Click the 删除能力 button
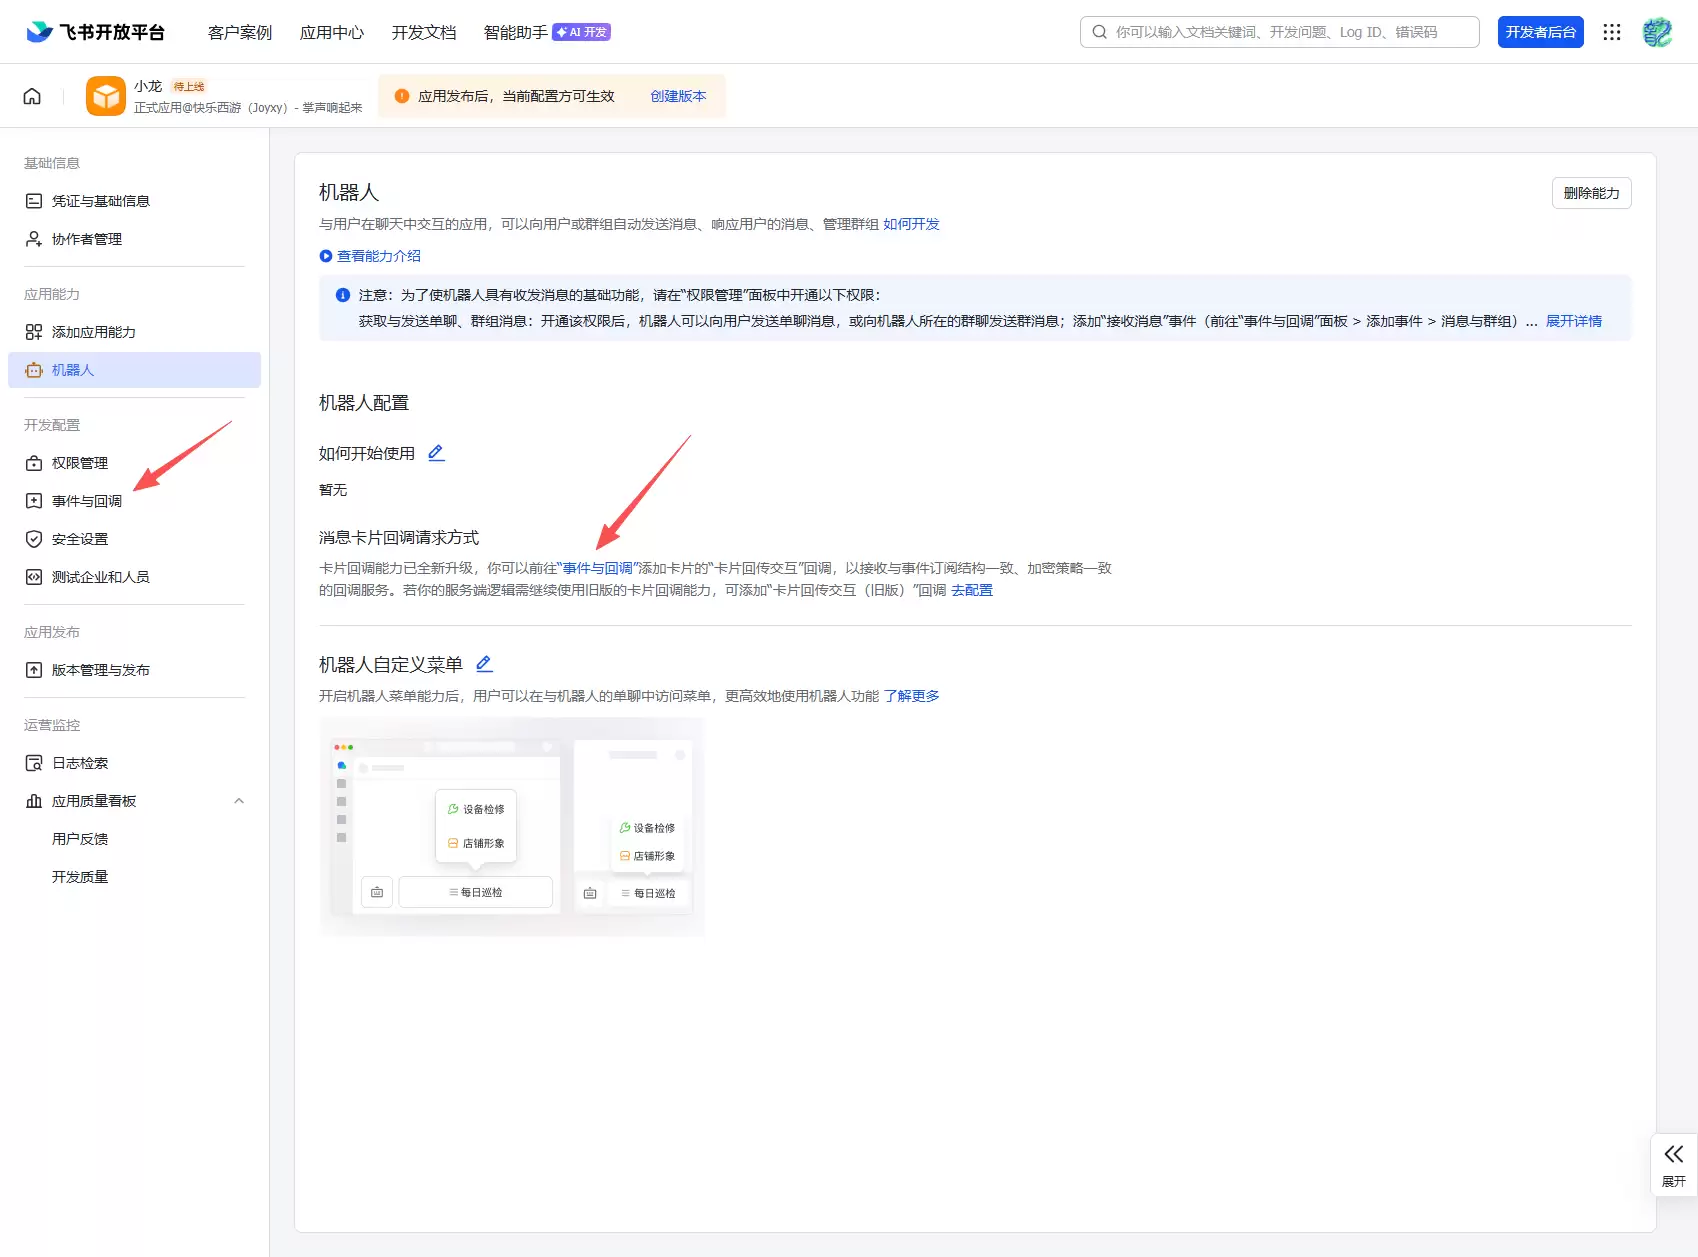This screenshot has width=1698, height=1257. (1591, 193)
